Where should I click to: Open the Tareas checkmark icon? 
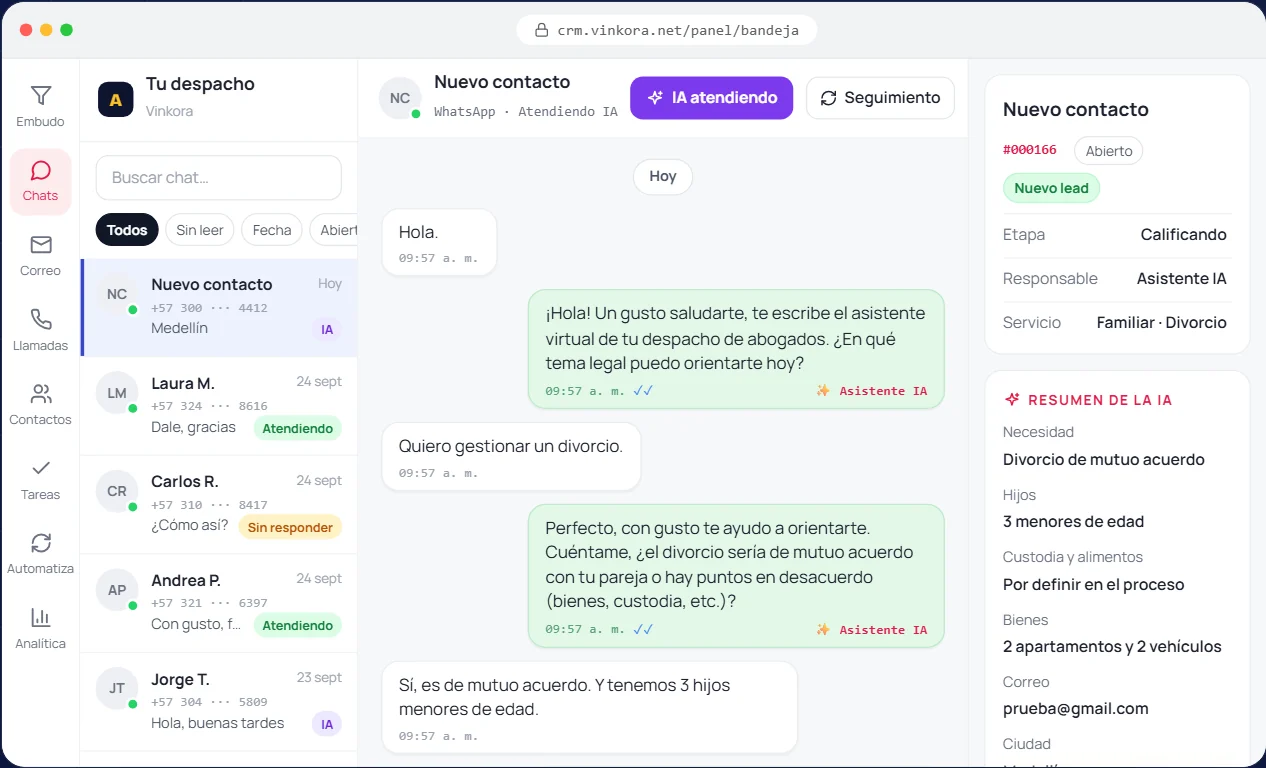(x=40, y=468)
